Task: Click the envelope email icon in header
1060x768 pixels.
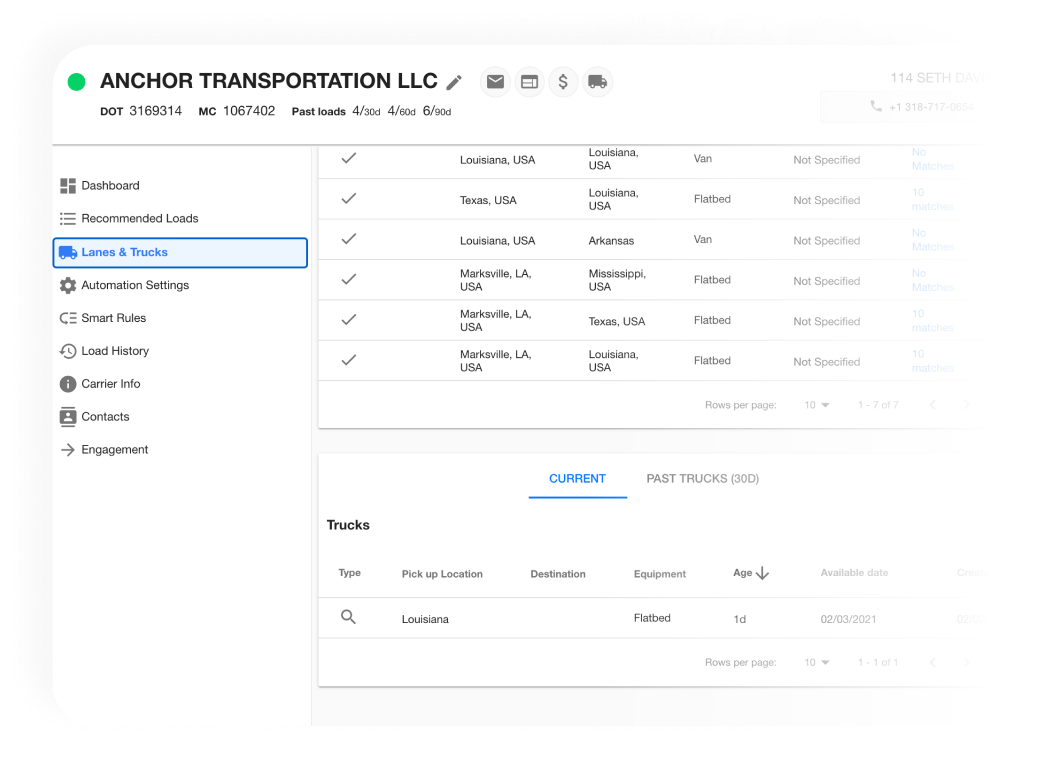Action: click(x=495, y=82)
